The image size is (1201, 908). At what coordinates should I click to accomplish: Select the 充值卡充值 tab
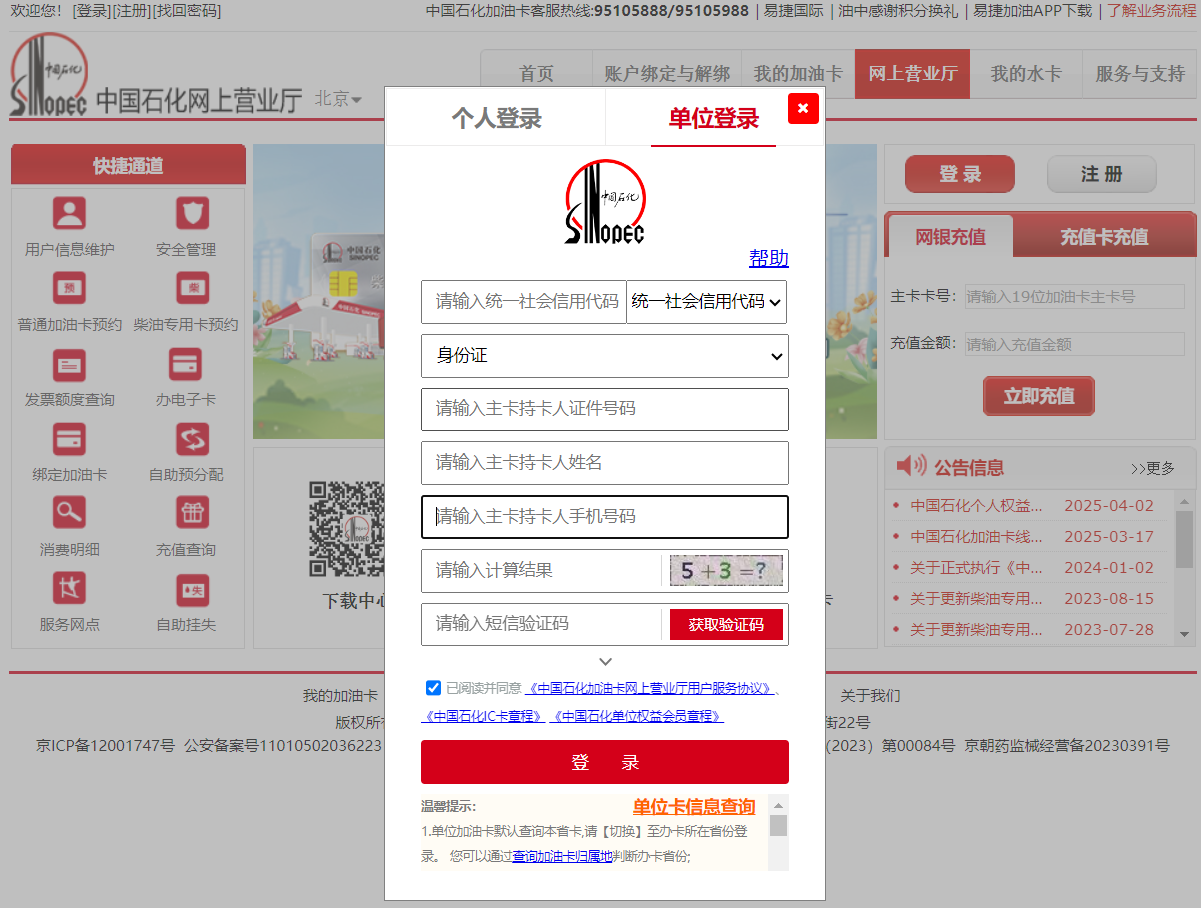click(1104, 237)
